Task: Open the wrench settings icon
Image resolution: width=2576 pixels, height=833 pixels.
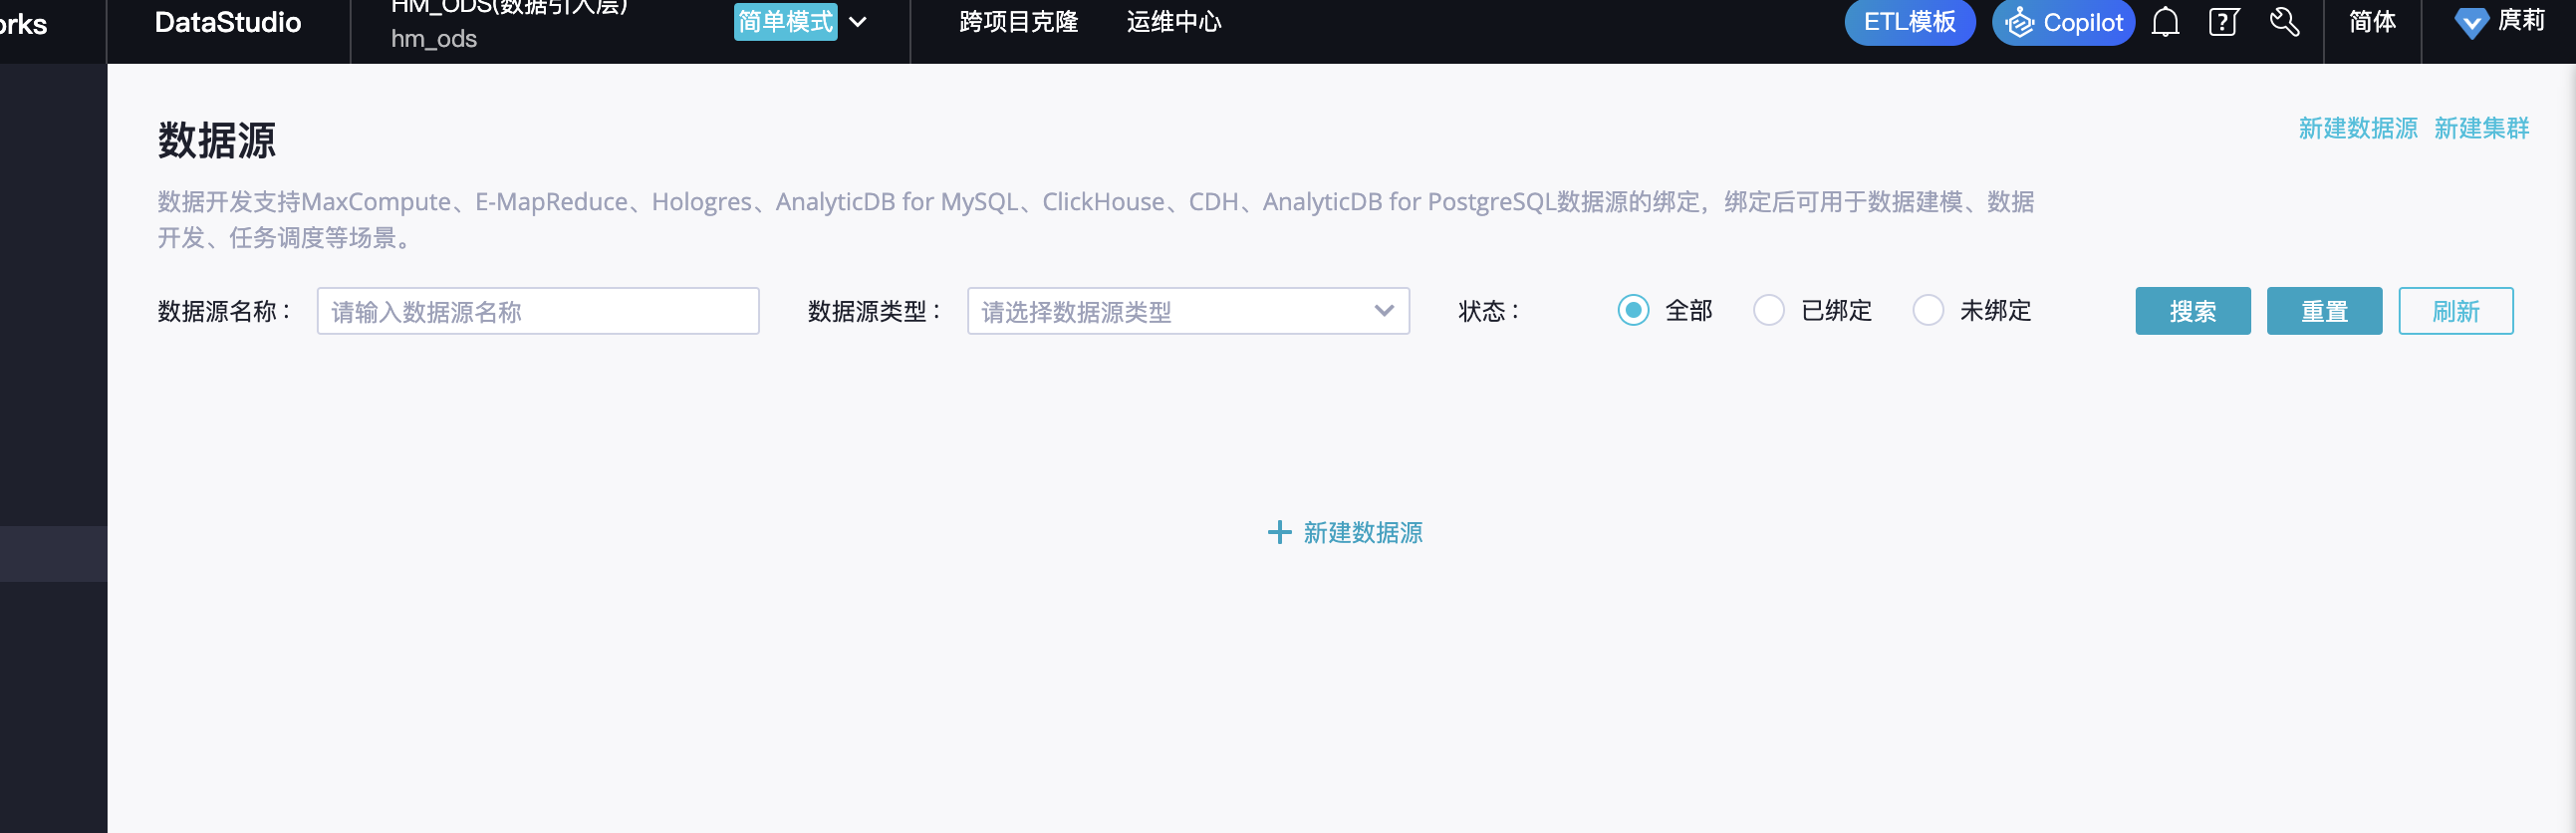Action: pos(2284,21)
